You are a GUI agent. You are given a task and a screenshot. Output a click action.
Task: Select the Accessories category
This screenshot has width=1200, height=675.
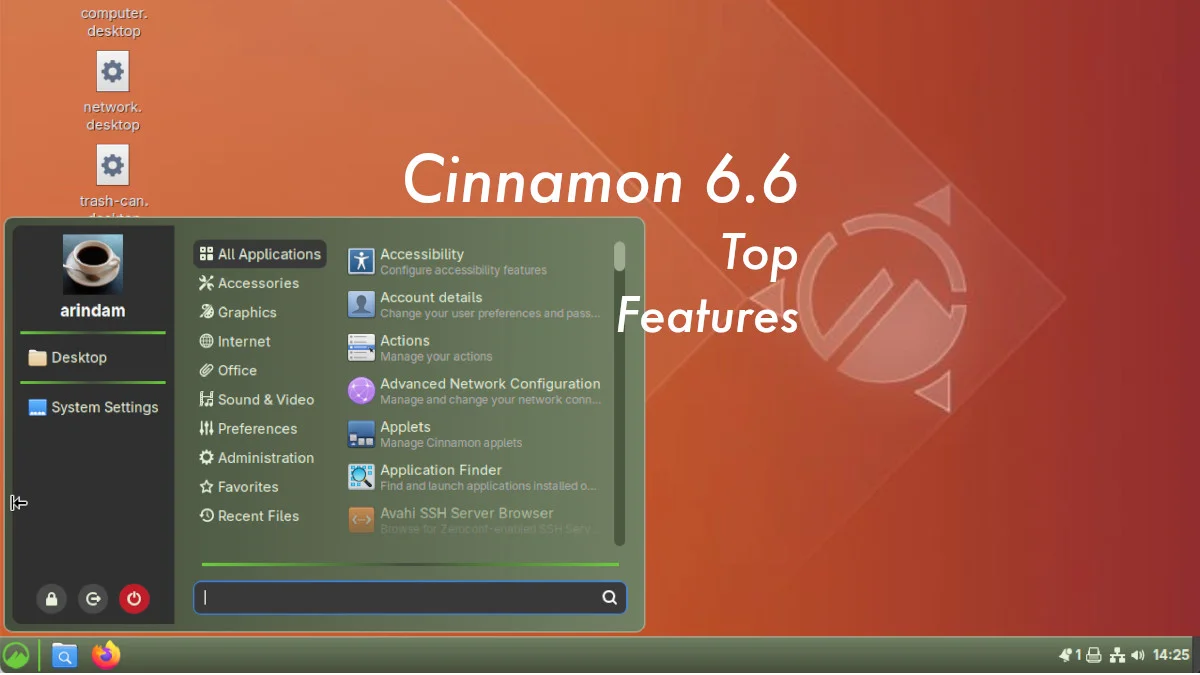coord(257,283)
